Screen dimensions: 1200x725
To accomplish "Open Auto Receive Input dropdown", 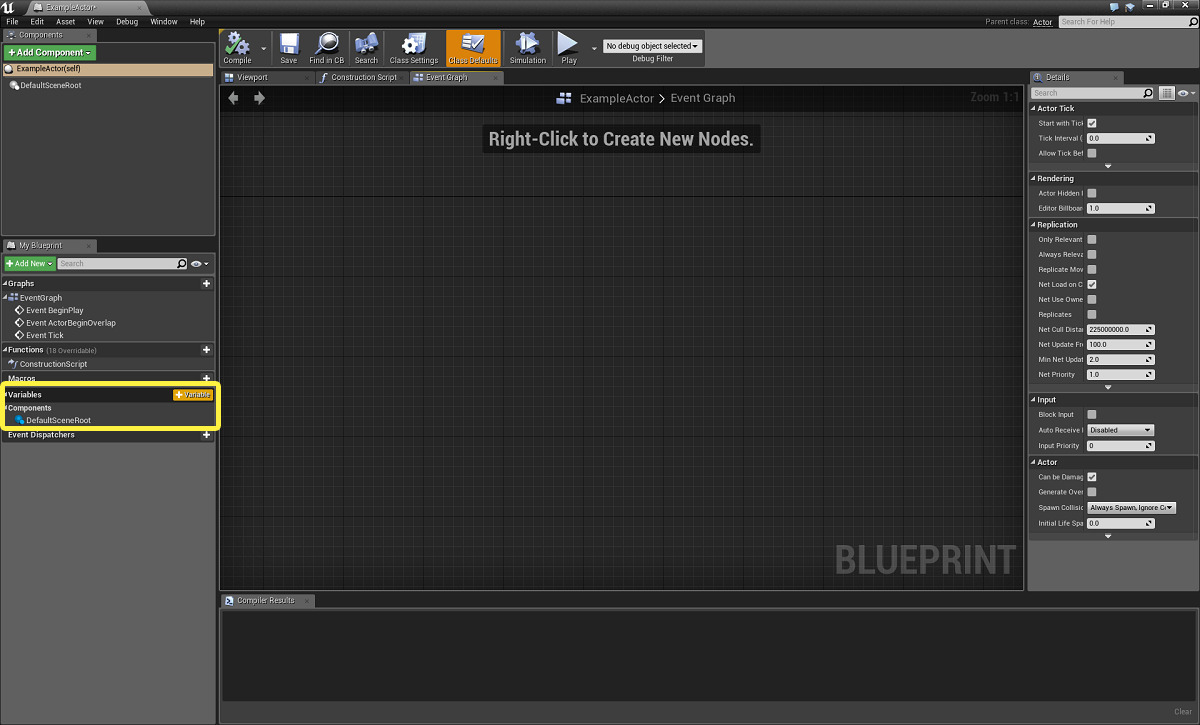I will (1121, 430).
